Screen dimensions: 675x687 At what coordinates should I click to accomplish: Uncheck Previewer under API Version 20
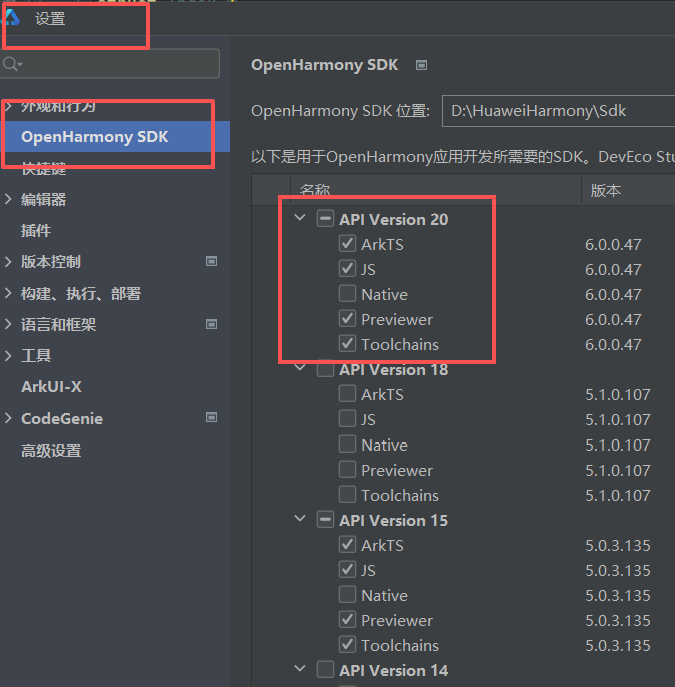click(347, 319)
